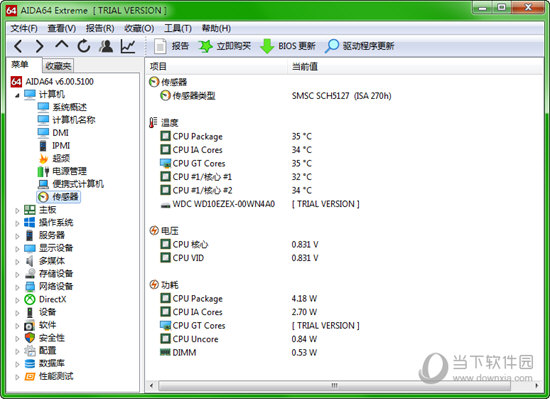The image size is (550, 399).
Task: Expand the 服务器 tree node arrow
Action: [x=17, y=236]
